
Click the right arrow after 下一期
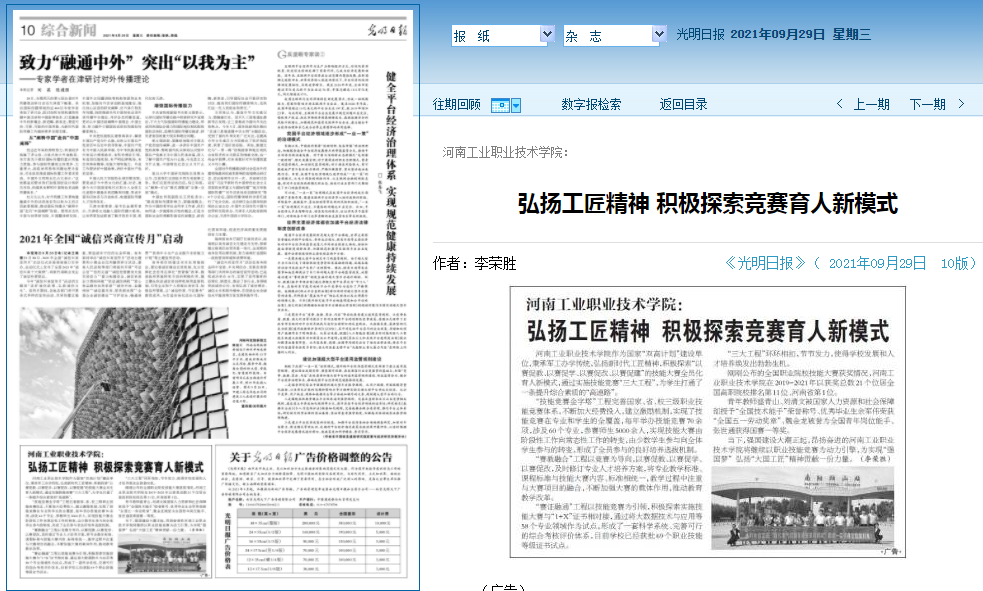coord(961,104)
